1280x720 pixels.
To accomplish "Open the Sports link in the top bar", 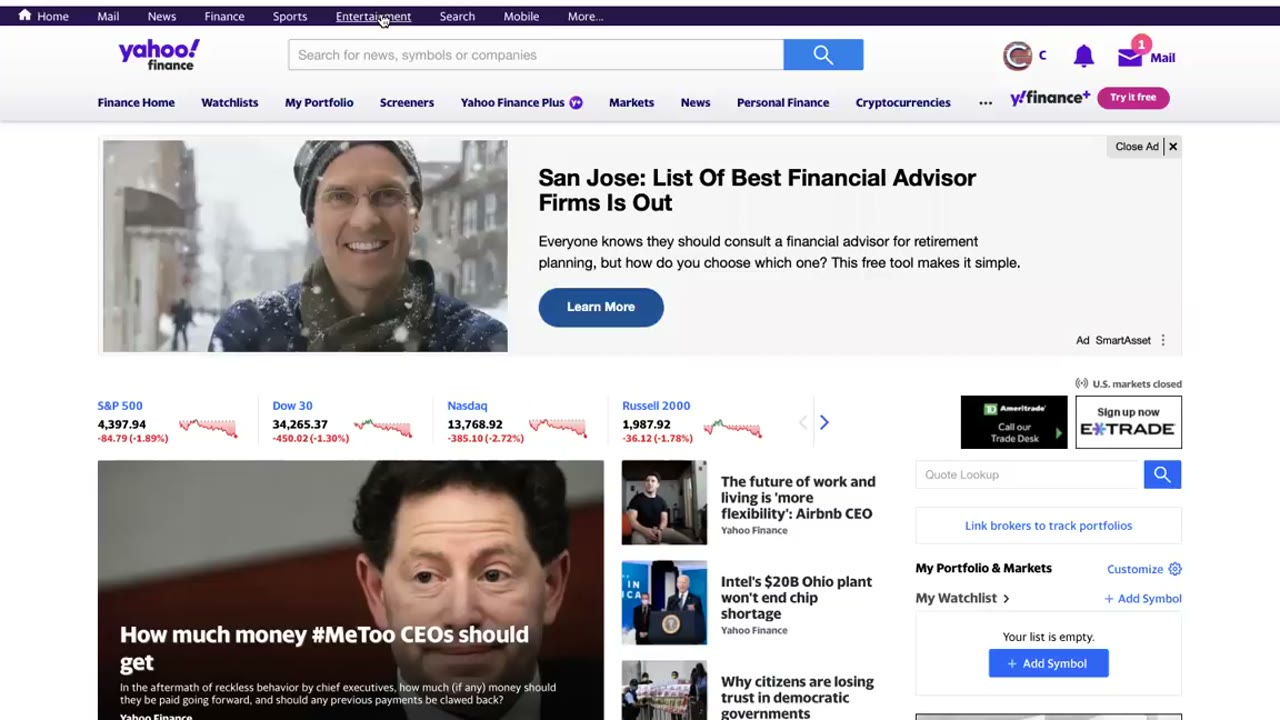I will tap(290, 16).
